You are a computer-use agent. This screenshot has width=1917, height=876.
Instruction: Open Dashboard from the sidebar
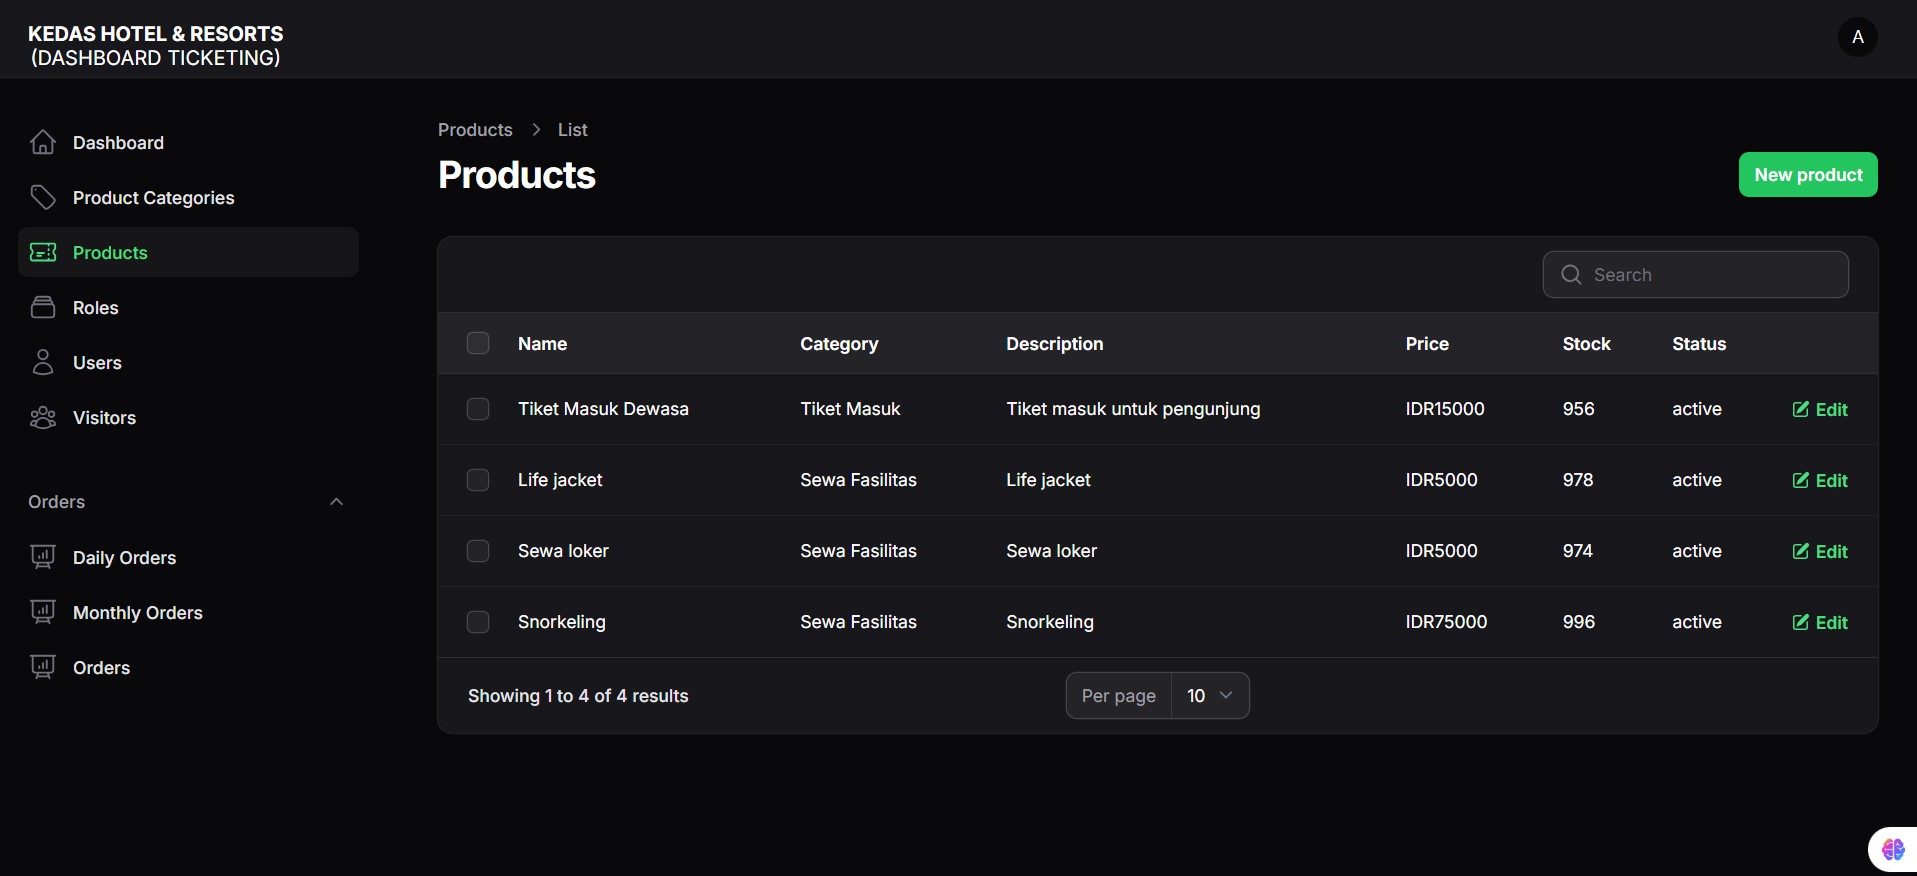tap(188, 142)
